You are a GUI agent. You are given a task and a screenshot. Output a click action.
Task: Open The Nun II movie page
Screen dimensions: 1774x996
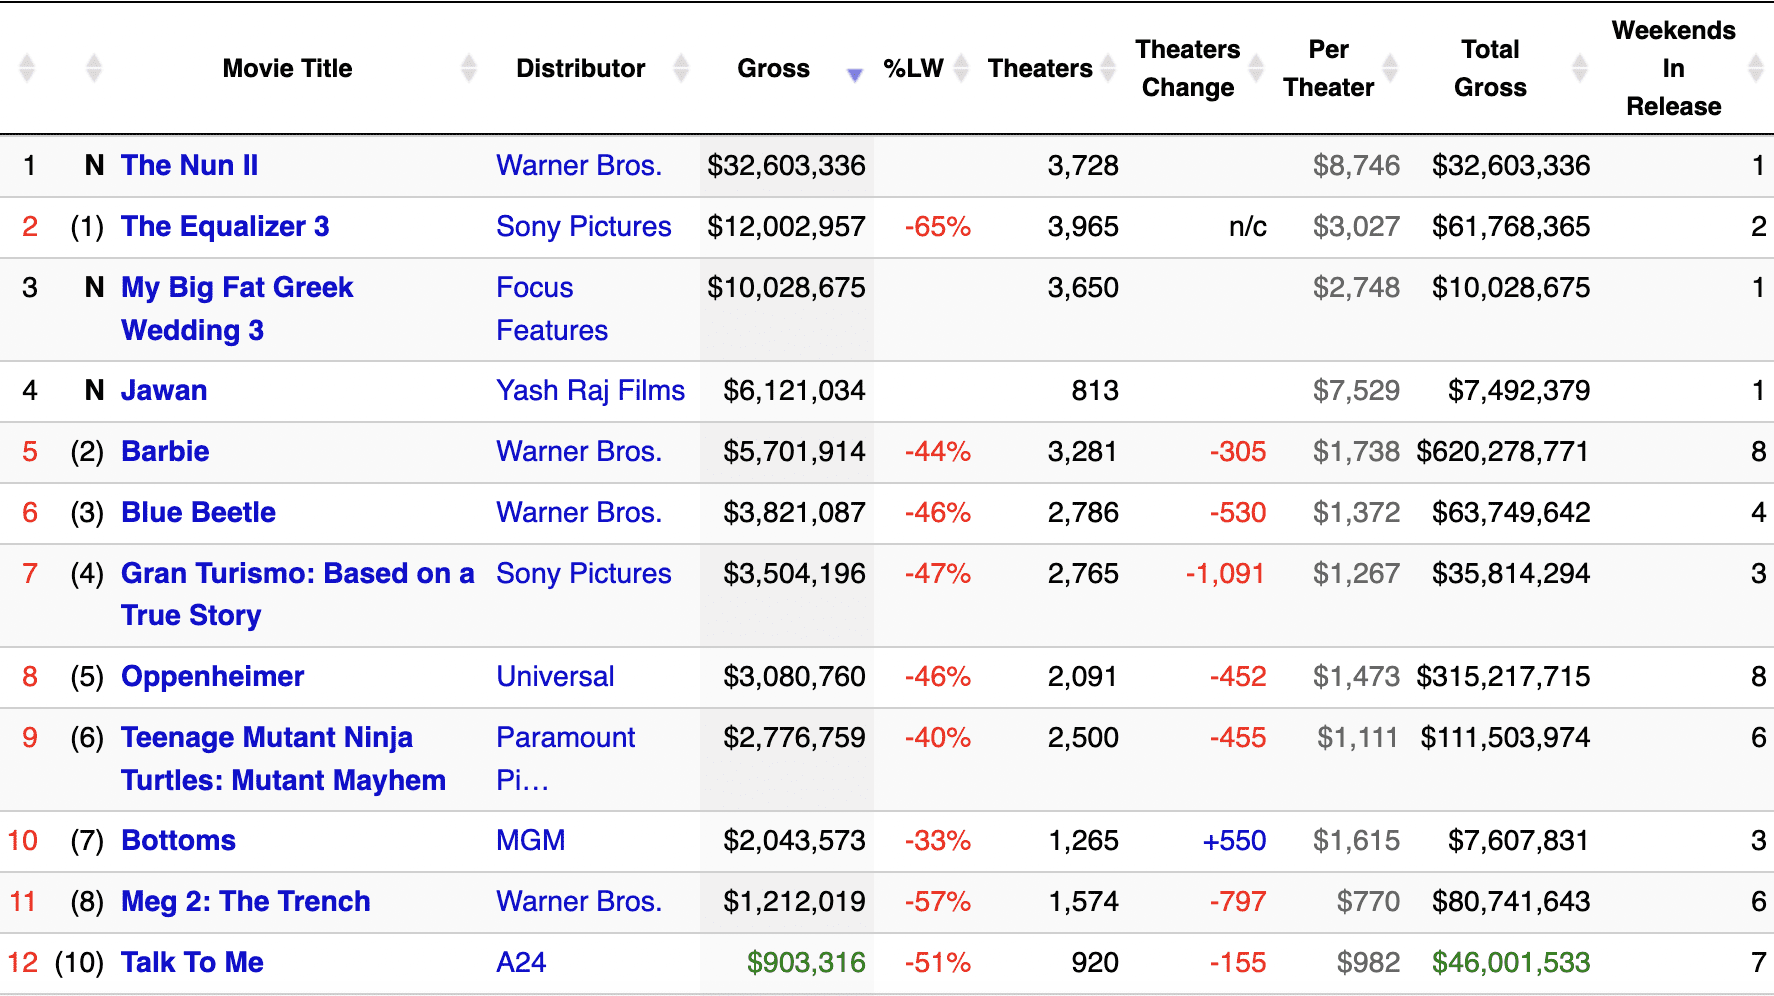pos(189,165)
